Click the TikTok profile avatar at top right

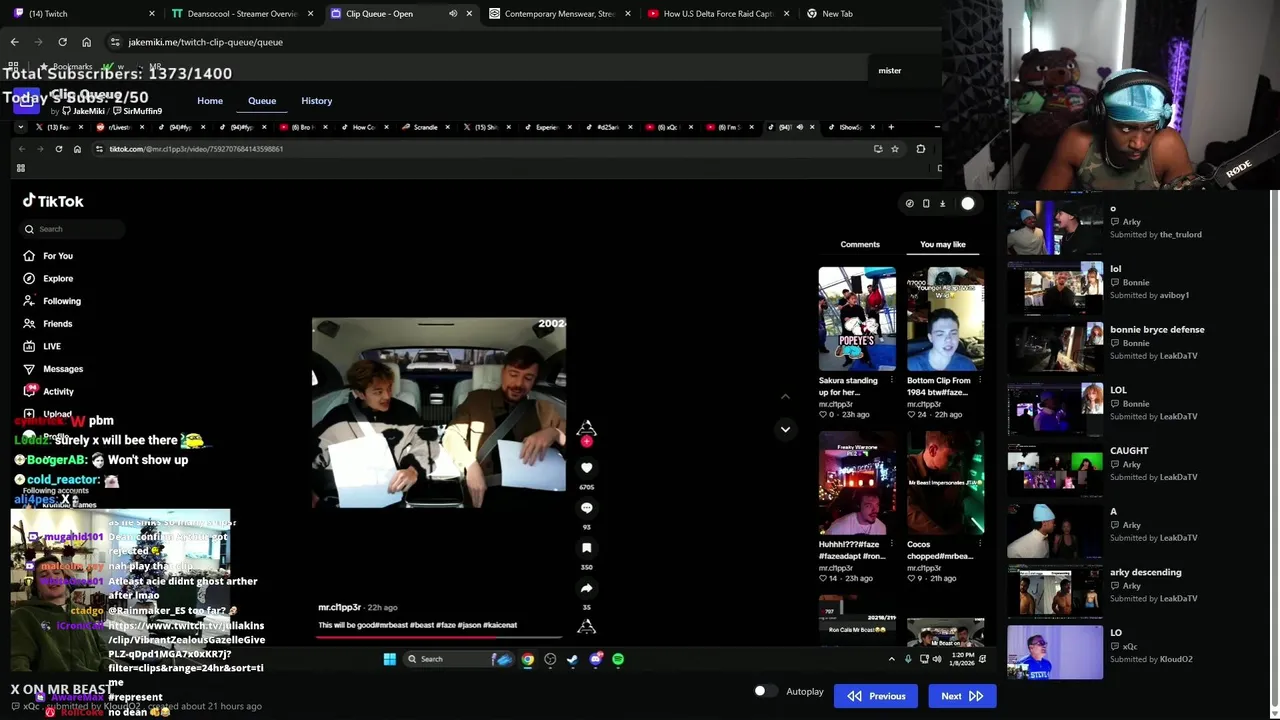[x=968, y=204]
